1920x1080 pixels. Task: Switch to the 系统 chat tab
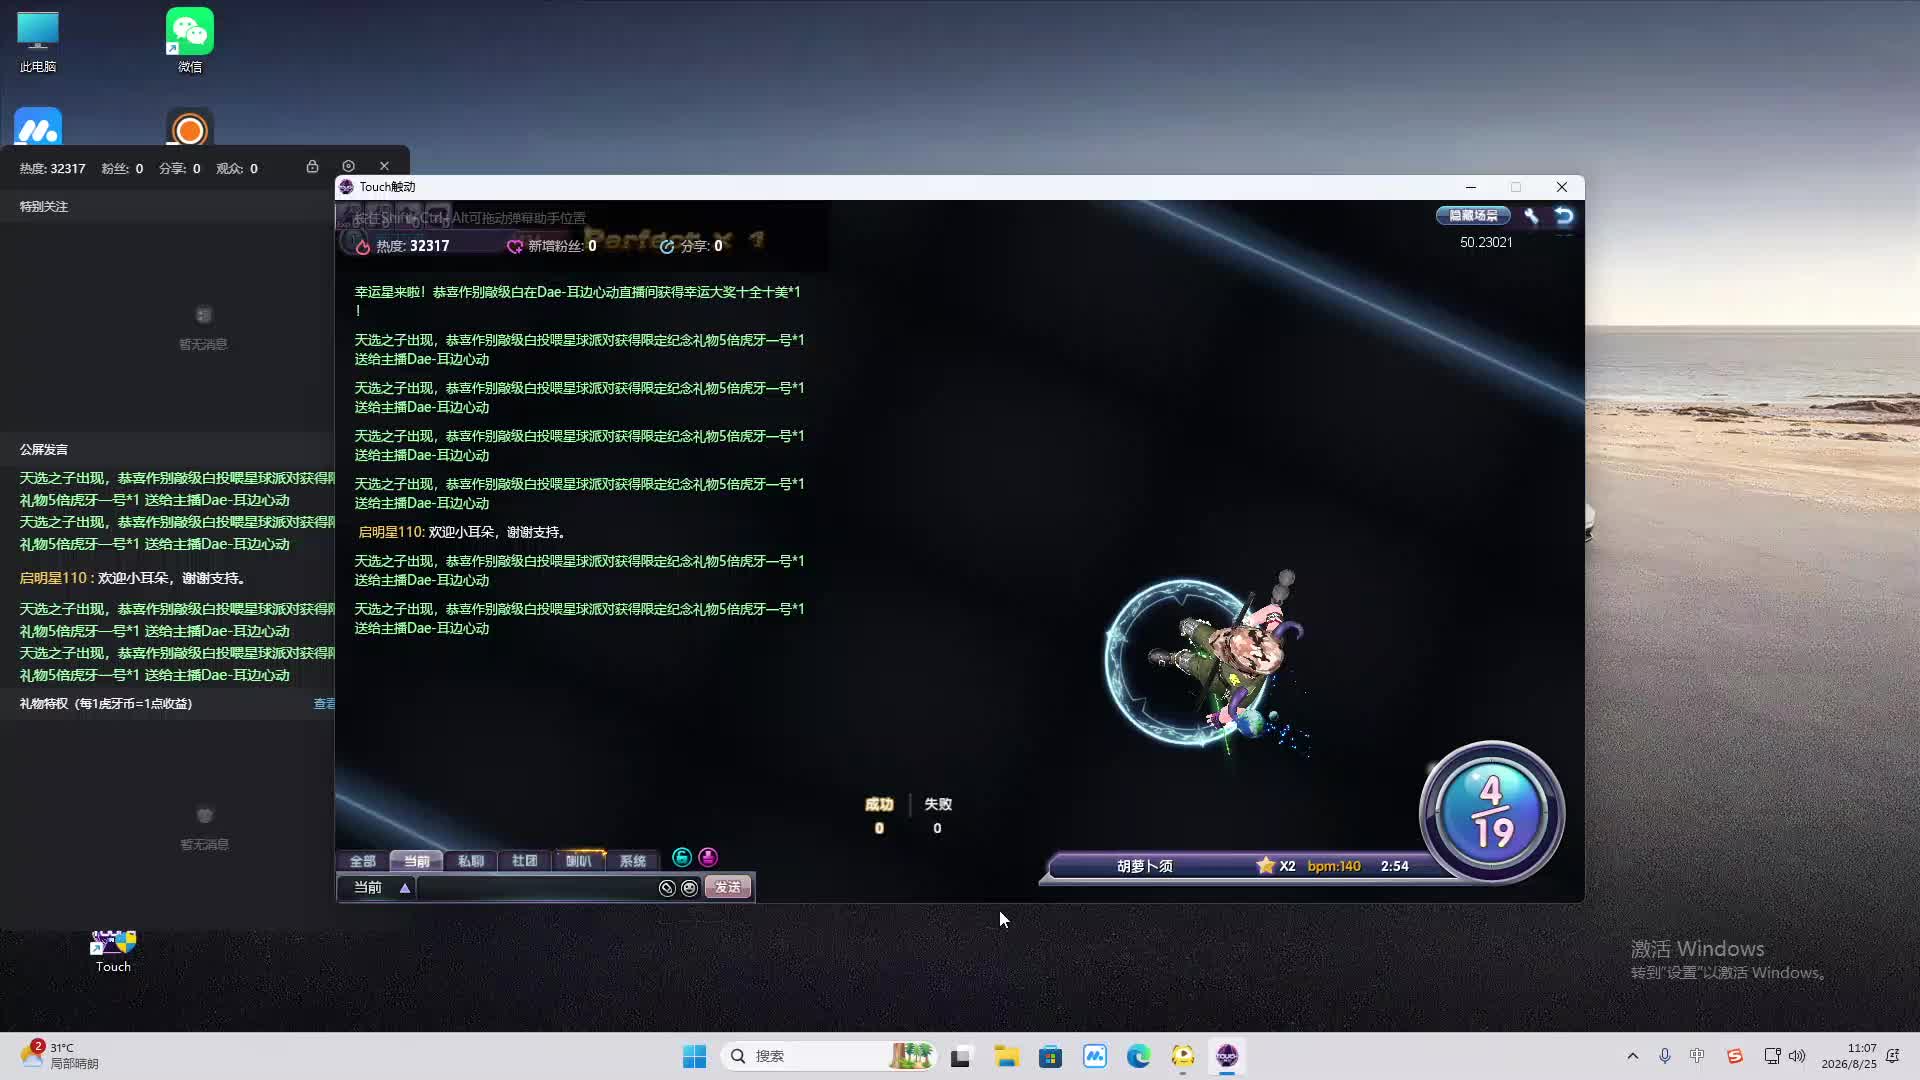tap(633, 861)
